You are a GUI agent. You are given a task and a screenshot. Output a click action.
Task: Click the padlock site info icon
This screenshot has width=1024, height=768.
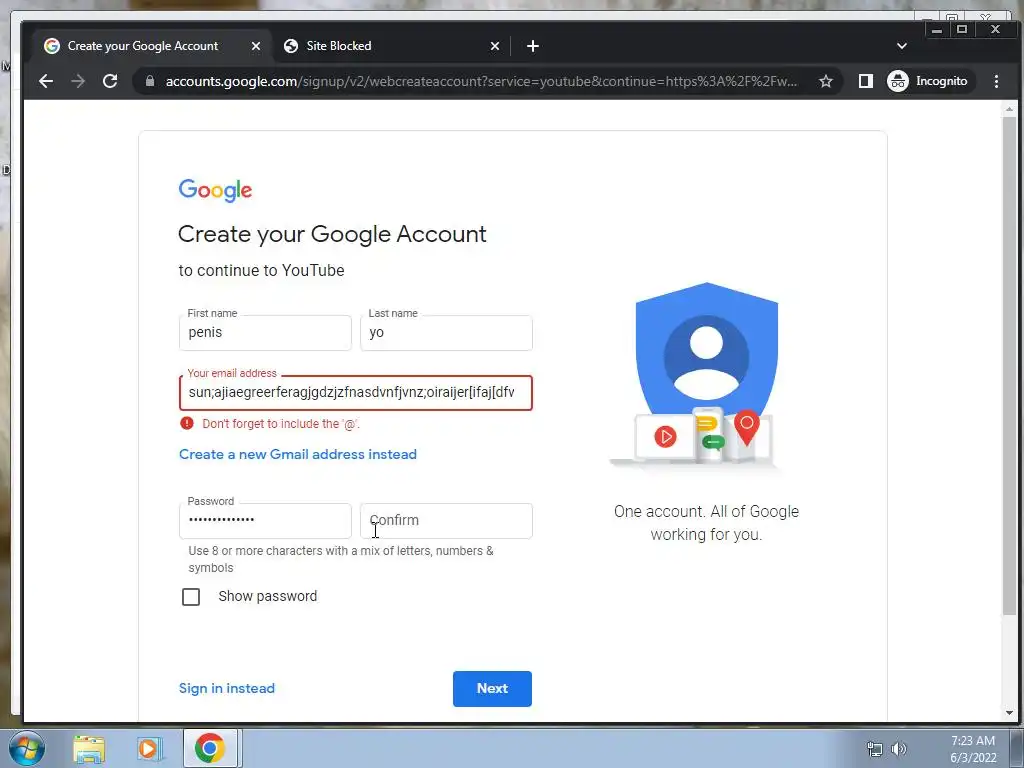(x=150, y=81)
